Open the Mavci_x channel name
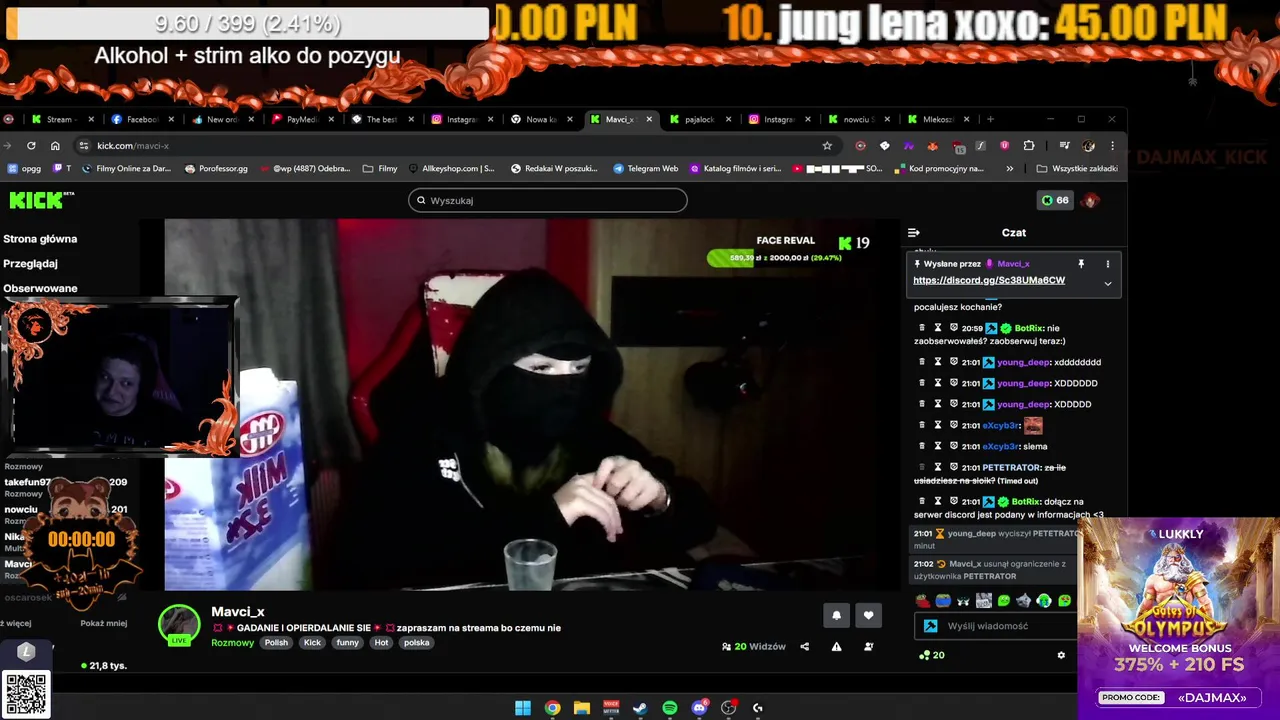Screen dimensions: 1280x720 238,612
